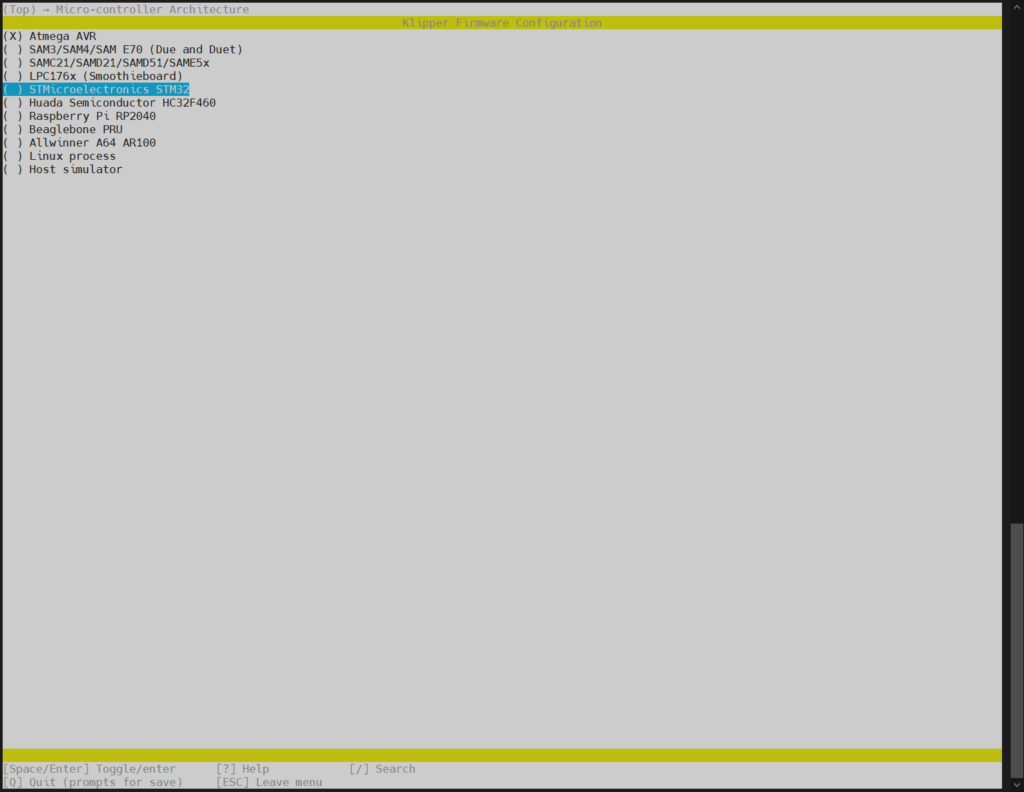Choose SAM3/SAM4/SAM E70 (Due and Duet)
1024x792 pixels.
click(123, 49)
